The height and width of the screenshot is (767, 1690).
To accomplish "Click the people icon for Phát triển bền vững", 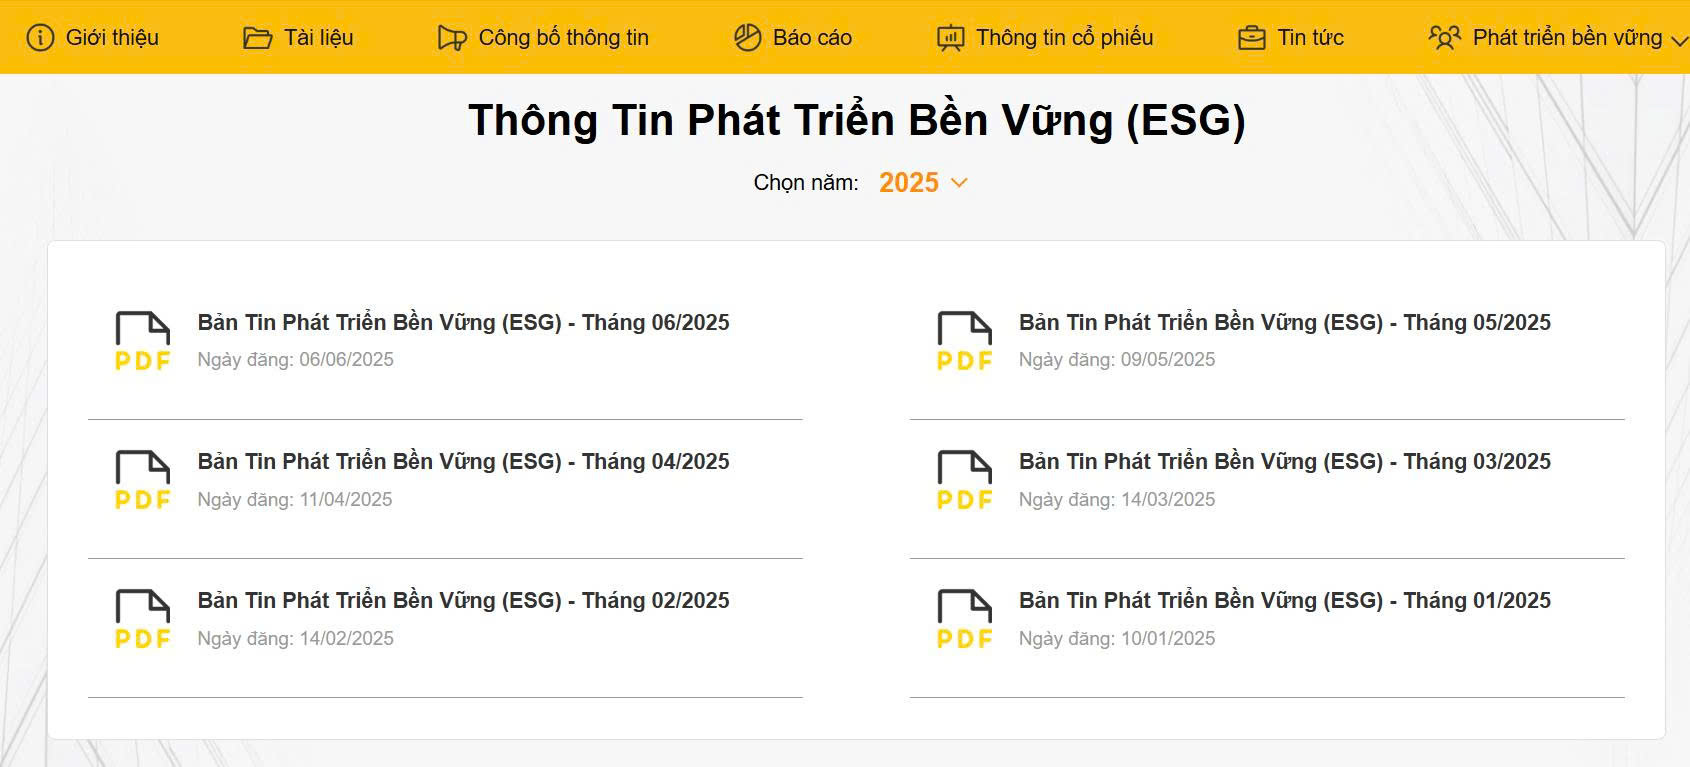I will [x=1445, y=38].
